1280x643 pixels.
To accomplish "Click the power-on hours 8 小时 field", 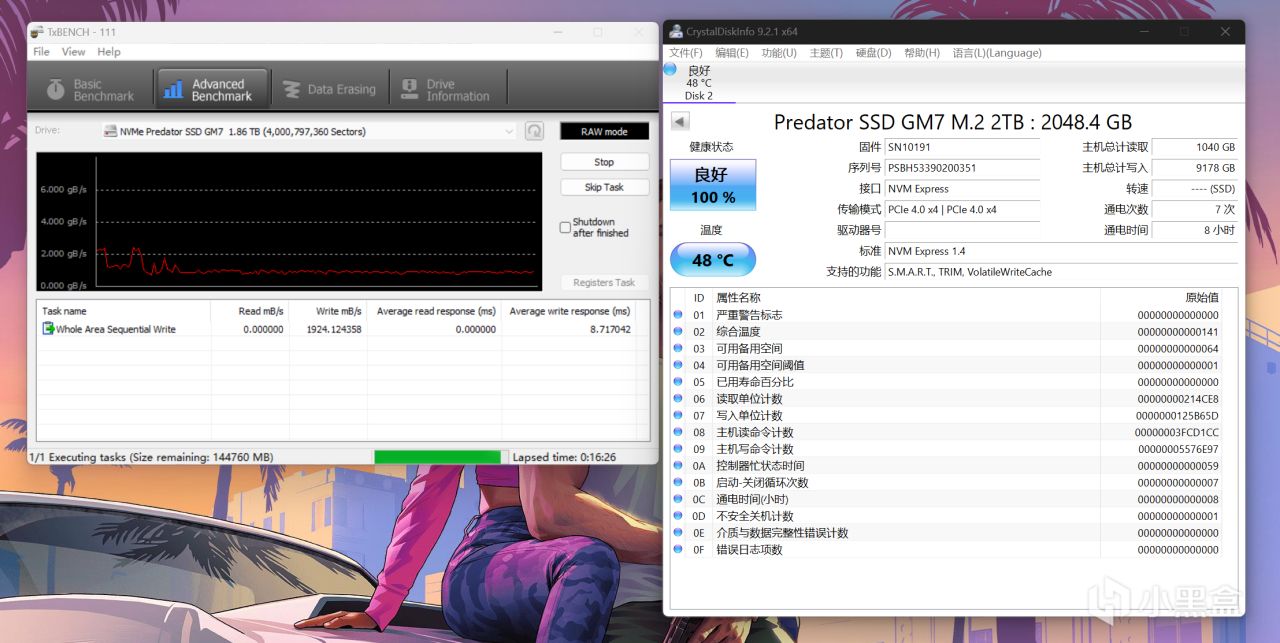I will pos(1194,230).
